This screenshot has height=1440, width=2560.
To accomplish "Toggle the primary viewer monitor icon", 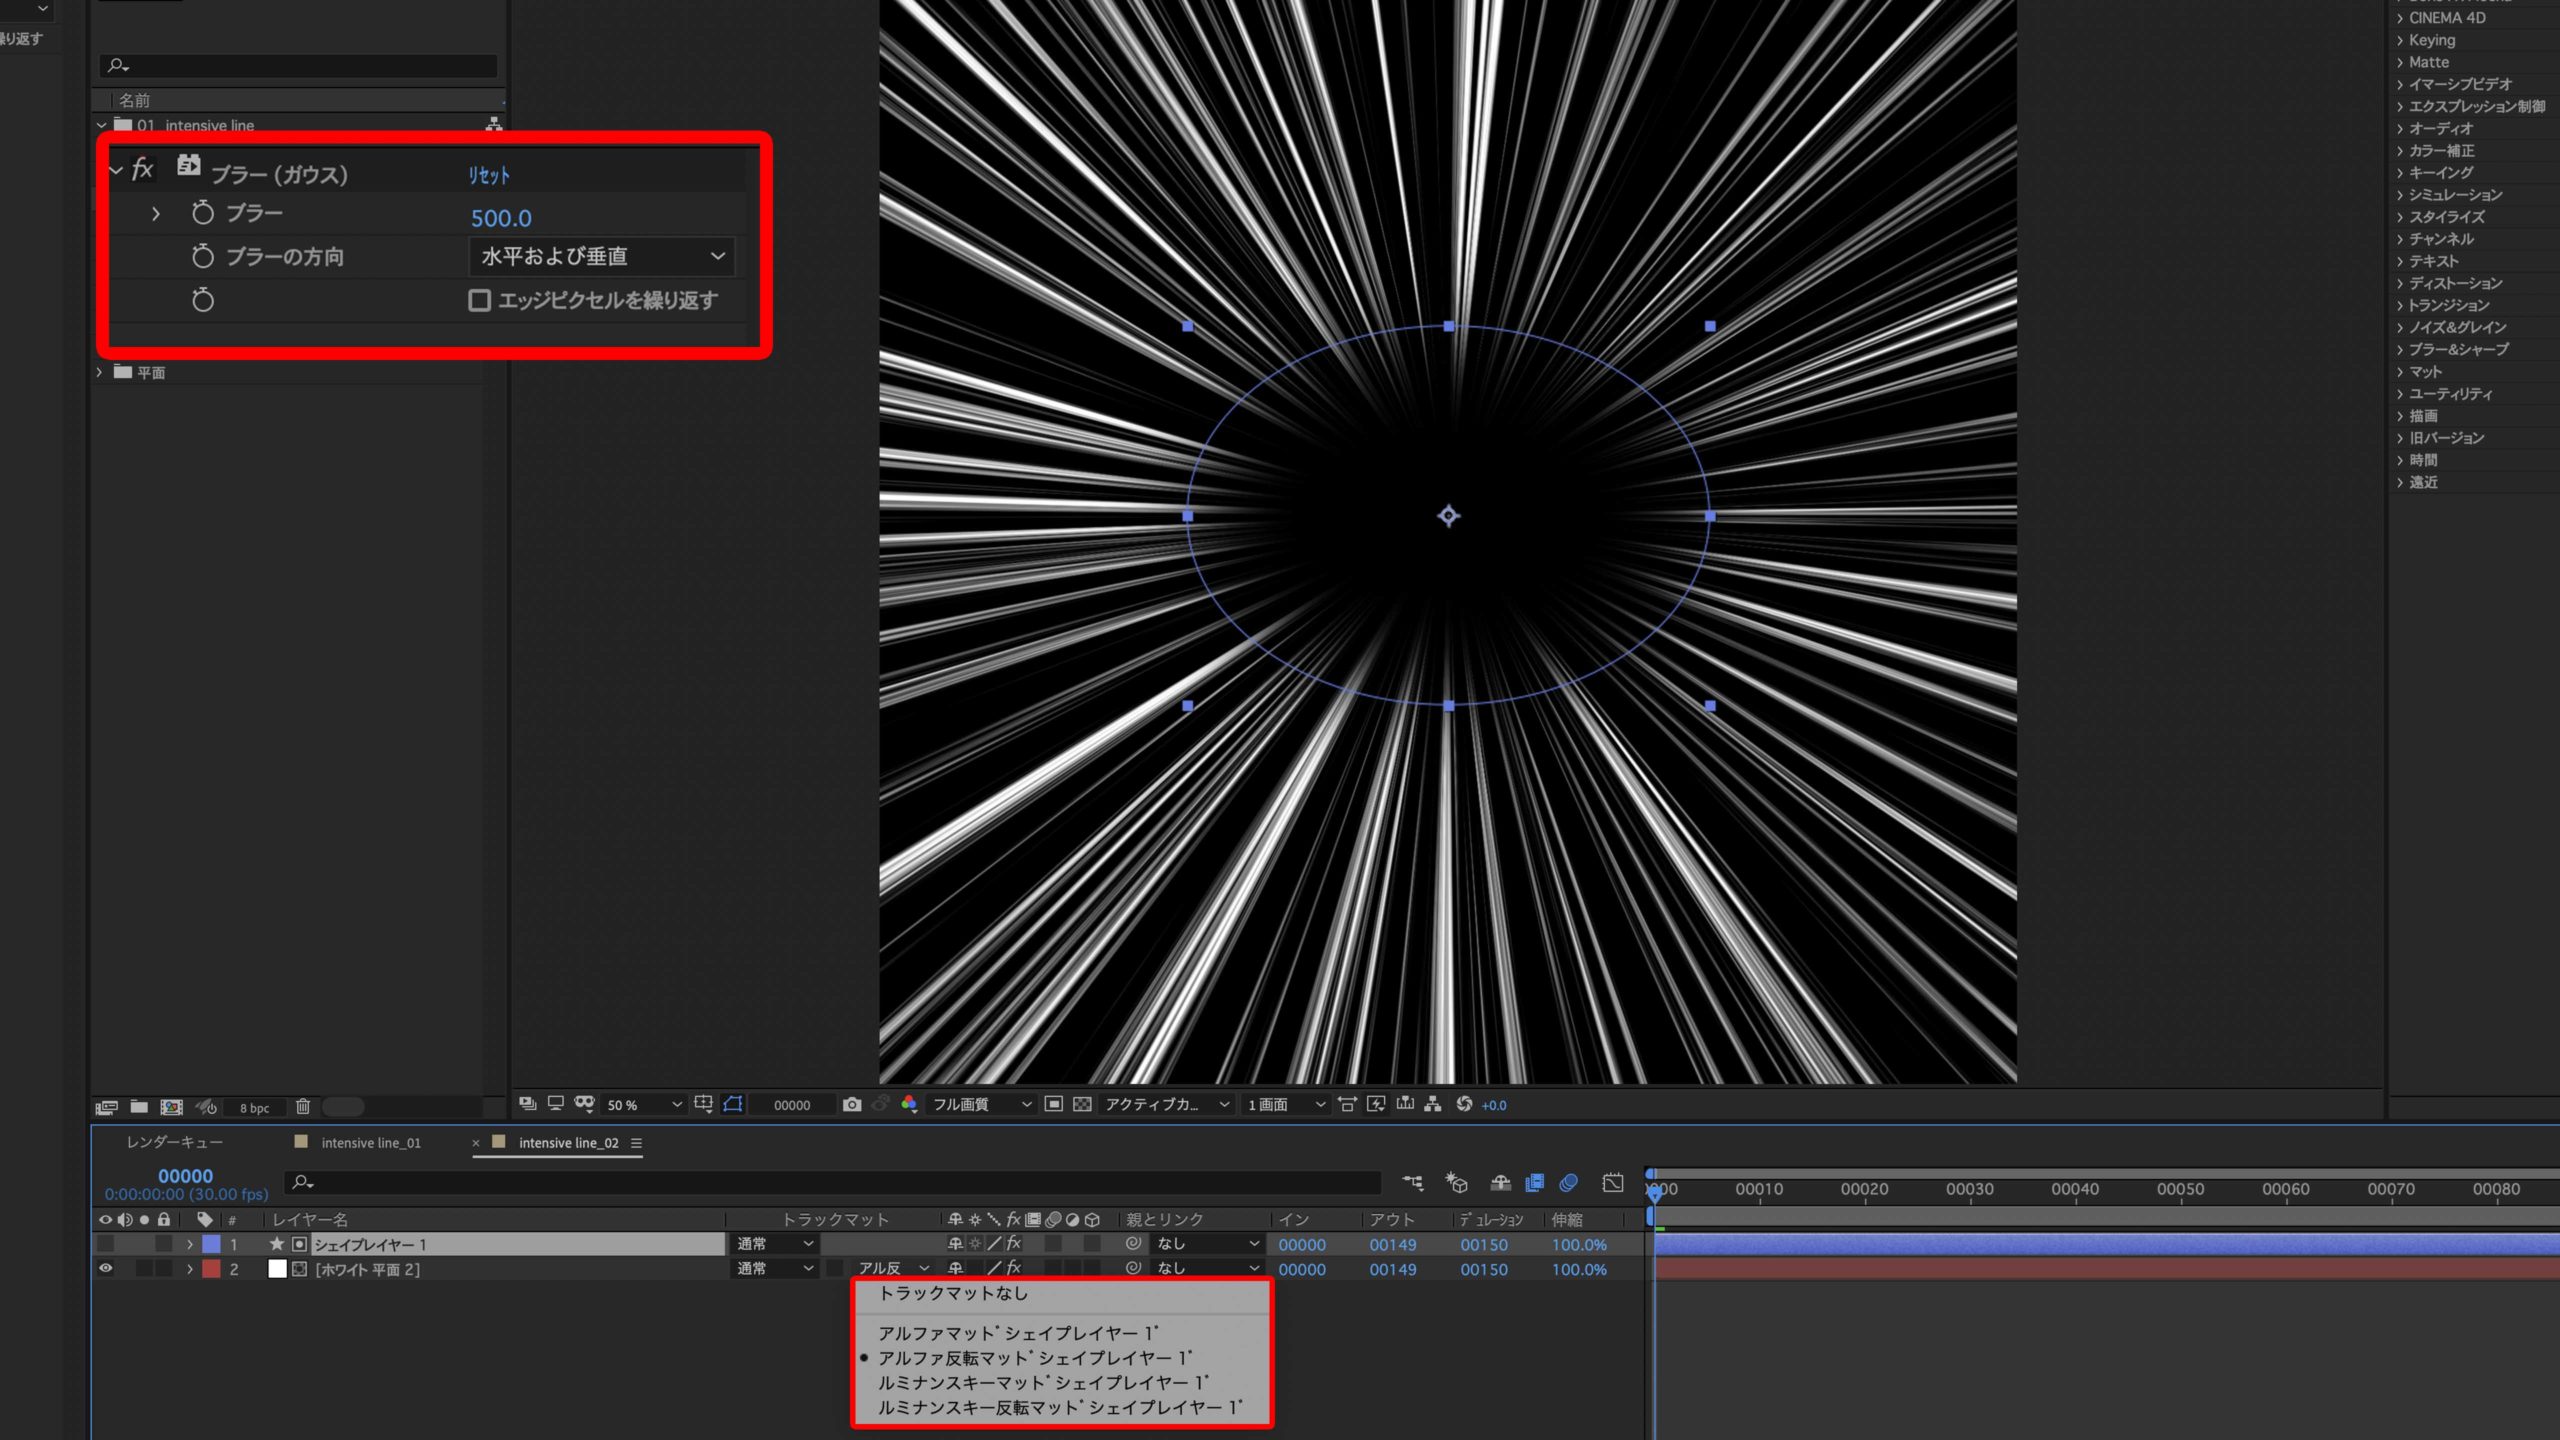I will tap(555, 1103).
